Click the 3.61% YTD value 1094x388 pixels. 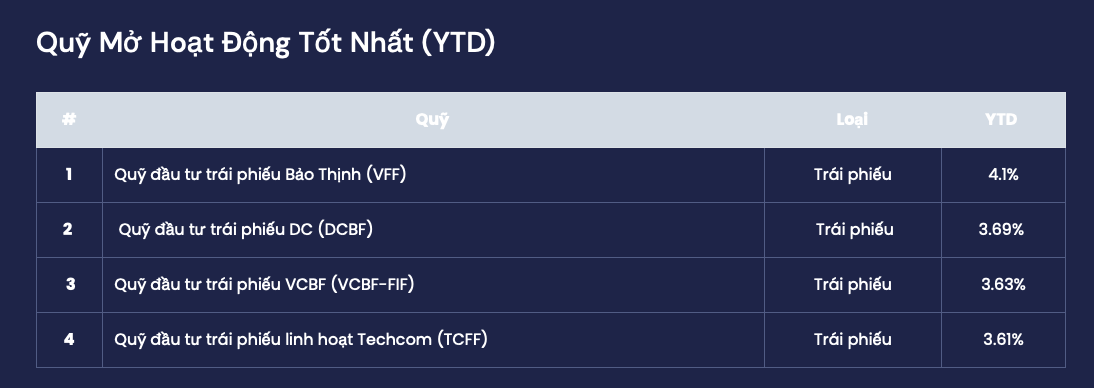1003,340
